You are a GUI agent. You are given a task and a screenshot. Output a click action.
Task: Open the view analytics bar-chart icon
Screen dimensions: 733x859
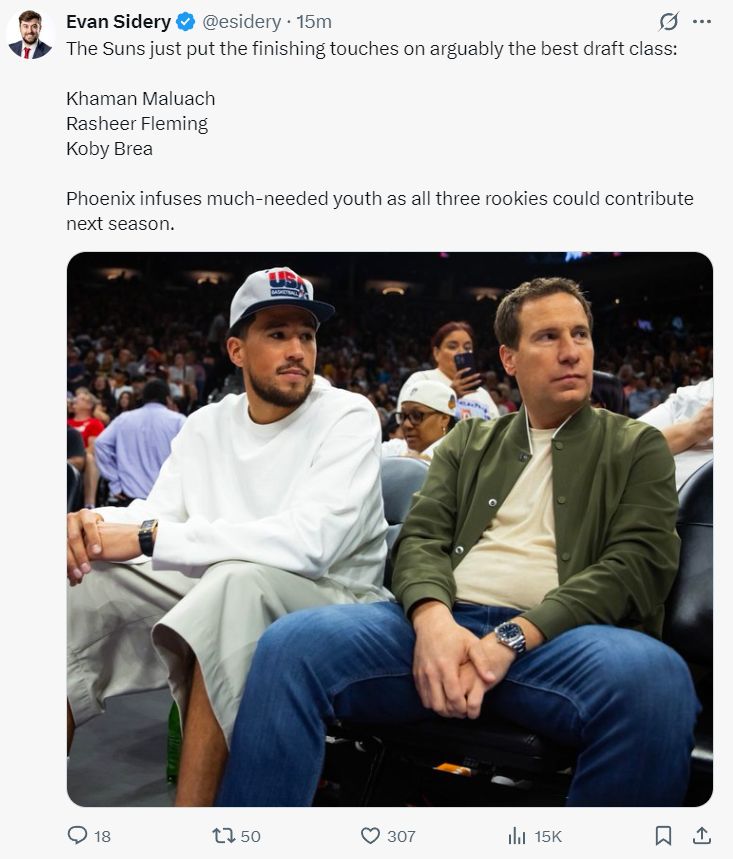[x=517, y=835]
